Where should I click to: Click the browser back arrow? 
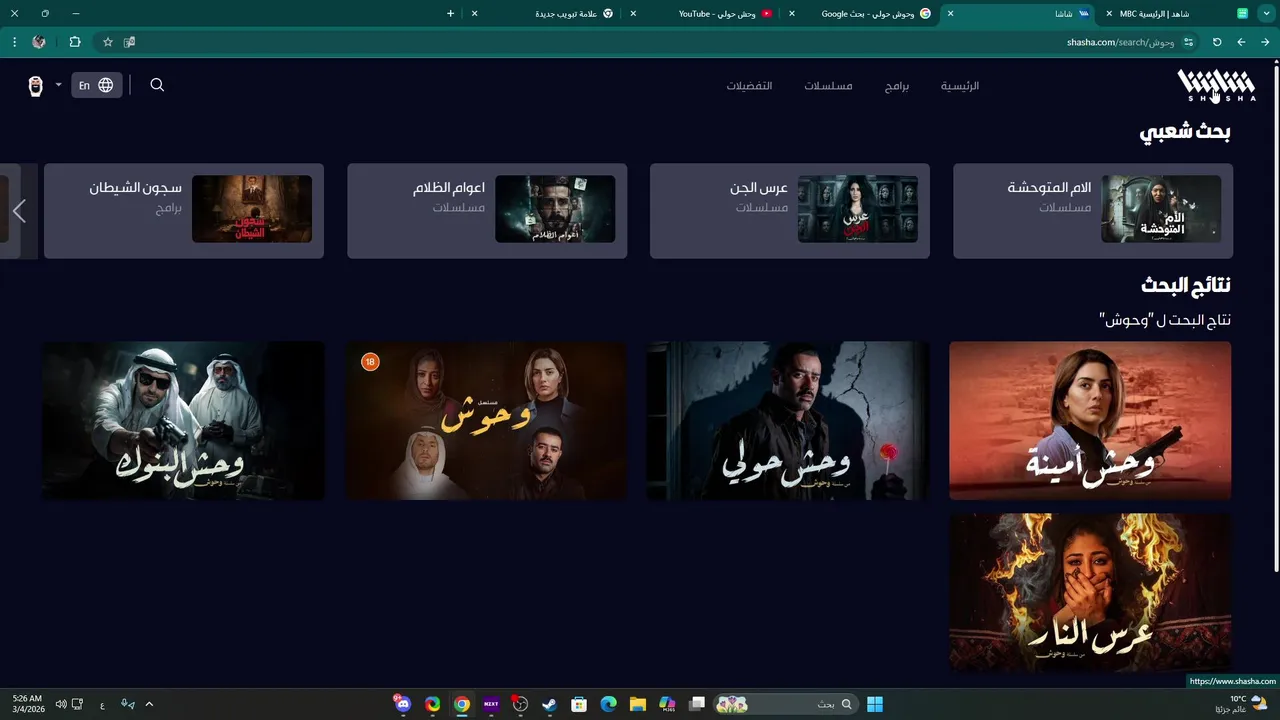[1265, 42]
